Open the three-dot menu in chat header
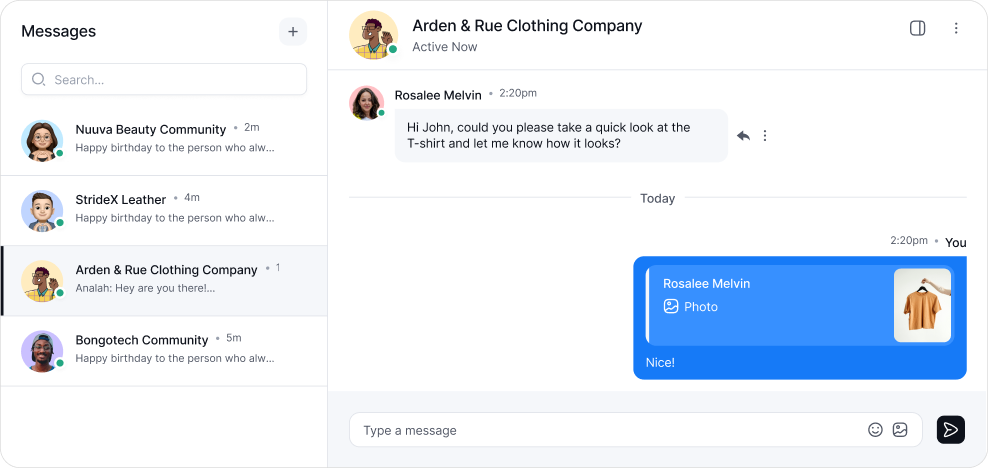 (x=956, y=28)
